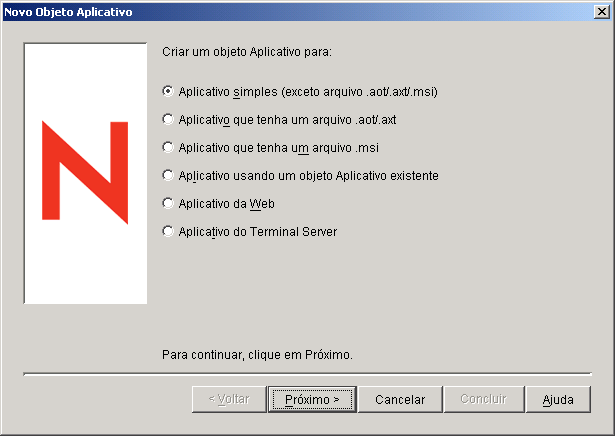Click "Para continuar, clique em Próximo." text
The width and height of the screenshot is (615, 436).
coord(257,354)
